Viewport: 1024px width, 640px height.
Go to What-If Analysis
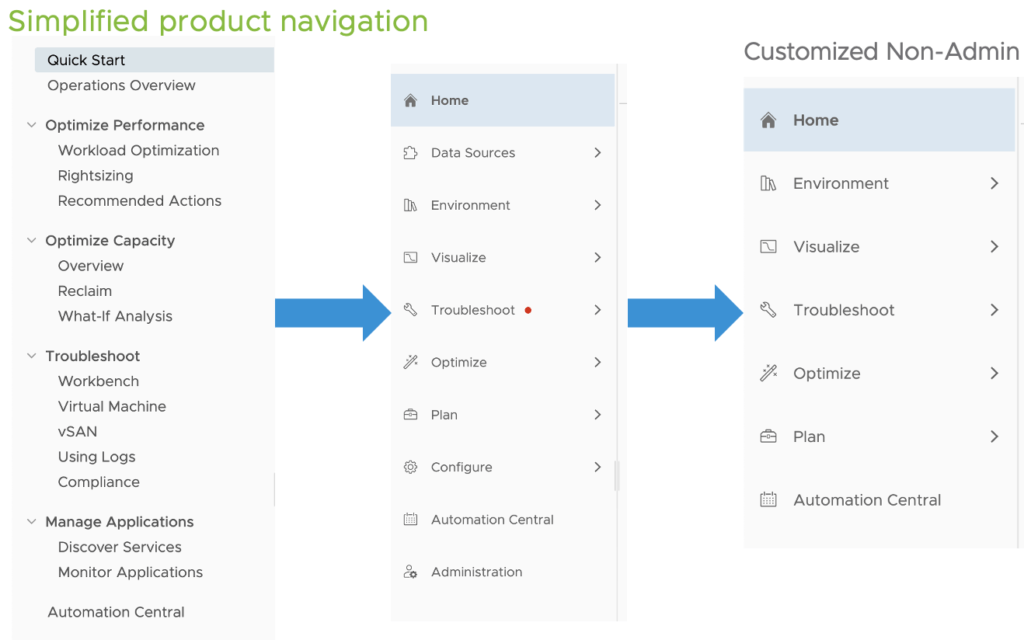pyautogui.click(x=115, y=317)
